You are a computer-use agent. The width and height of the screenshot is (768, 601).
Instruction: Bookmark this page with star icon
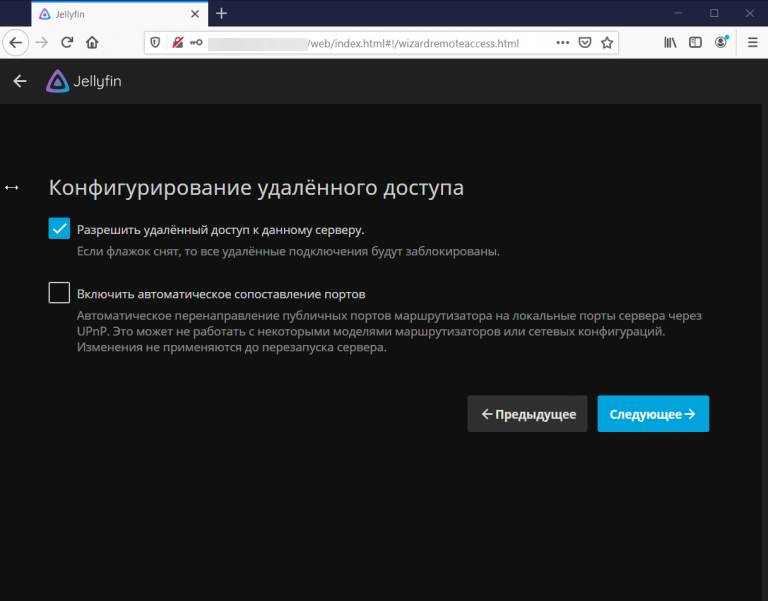(607, 43)
